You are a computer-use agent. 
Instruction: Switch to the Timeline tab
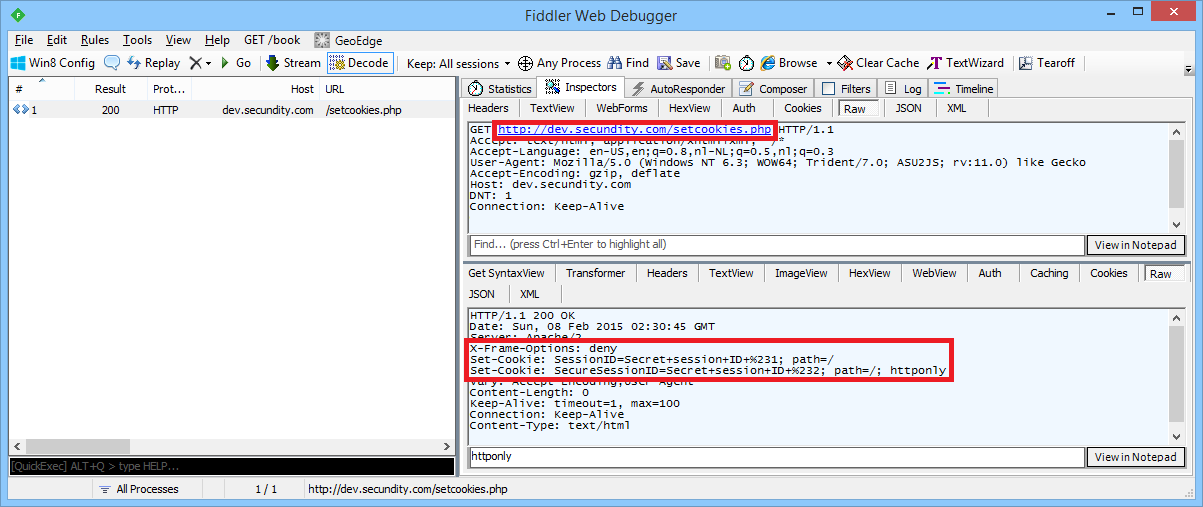click(963, 88)
